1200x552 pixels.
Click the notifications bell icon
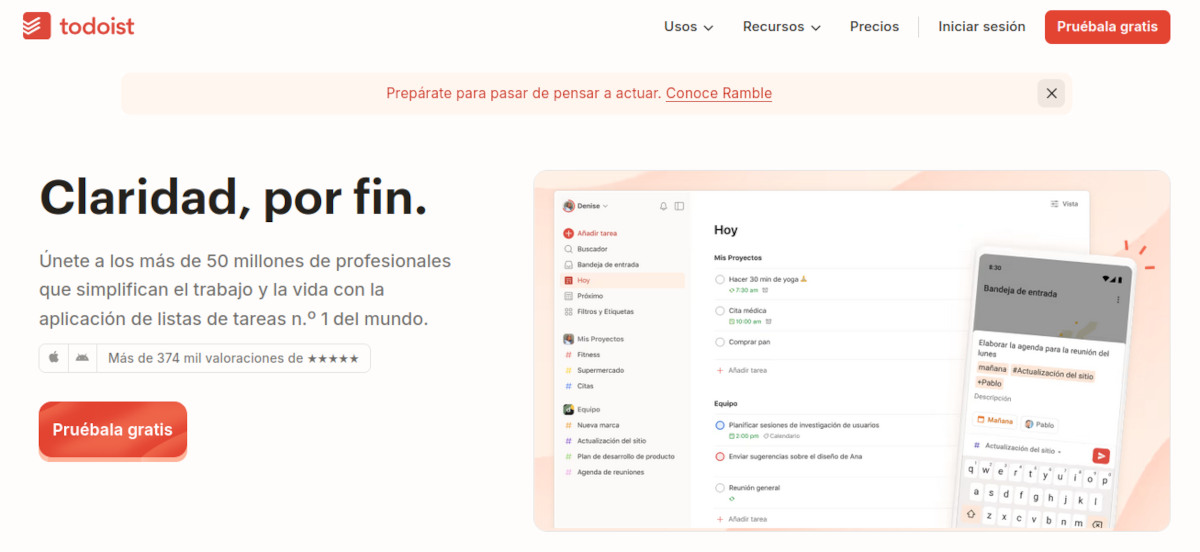point(663,206)
